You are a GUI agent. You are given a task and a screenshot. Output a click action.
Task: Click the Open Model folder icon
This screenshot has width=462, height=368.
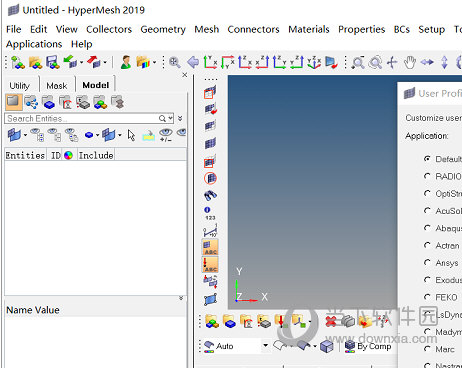point(35,62)
